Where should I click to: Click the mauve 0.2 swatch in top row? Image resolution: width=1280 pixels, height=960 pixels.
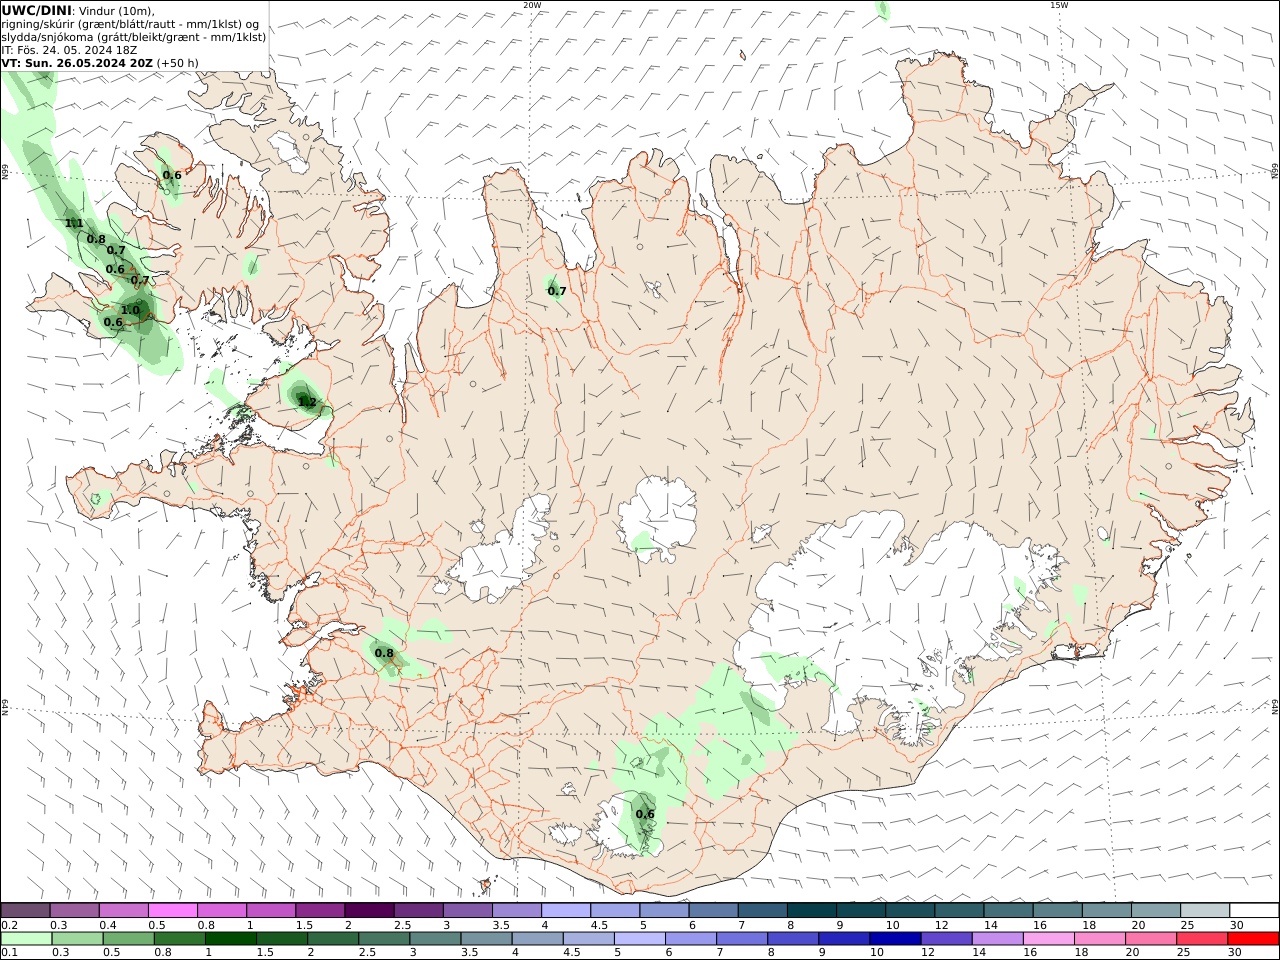(25, 910)
